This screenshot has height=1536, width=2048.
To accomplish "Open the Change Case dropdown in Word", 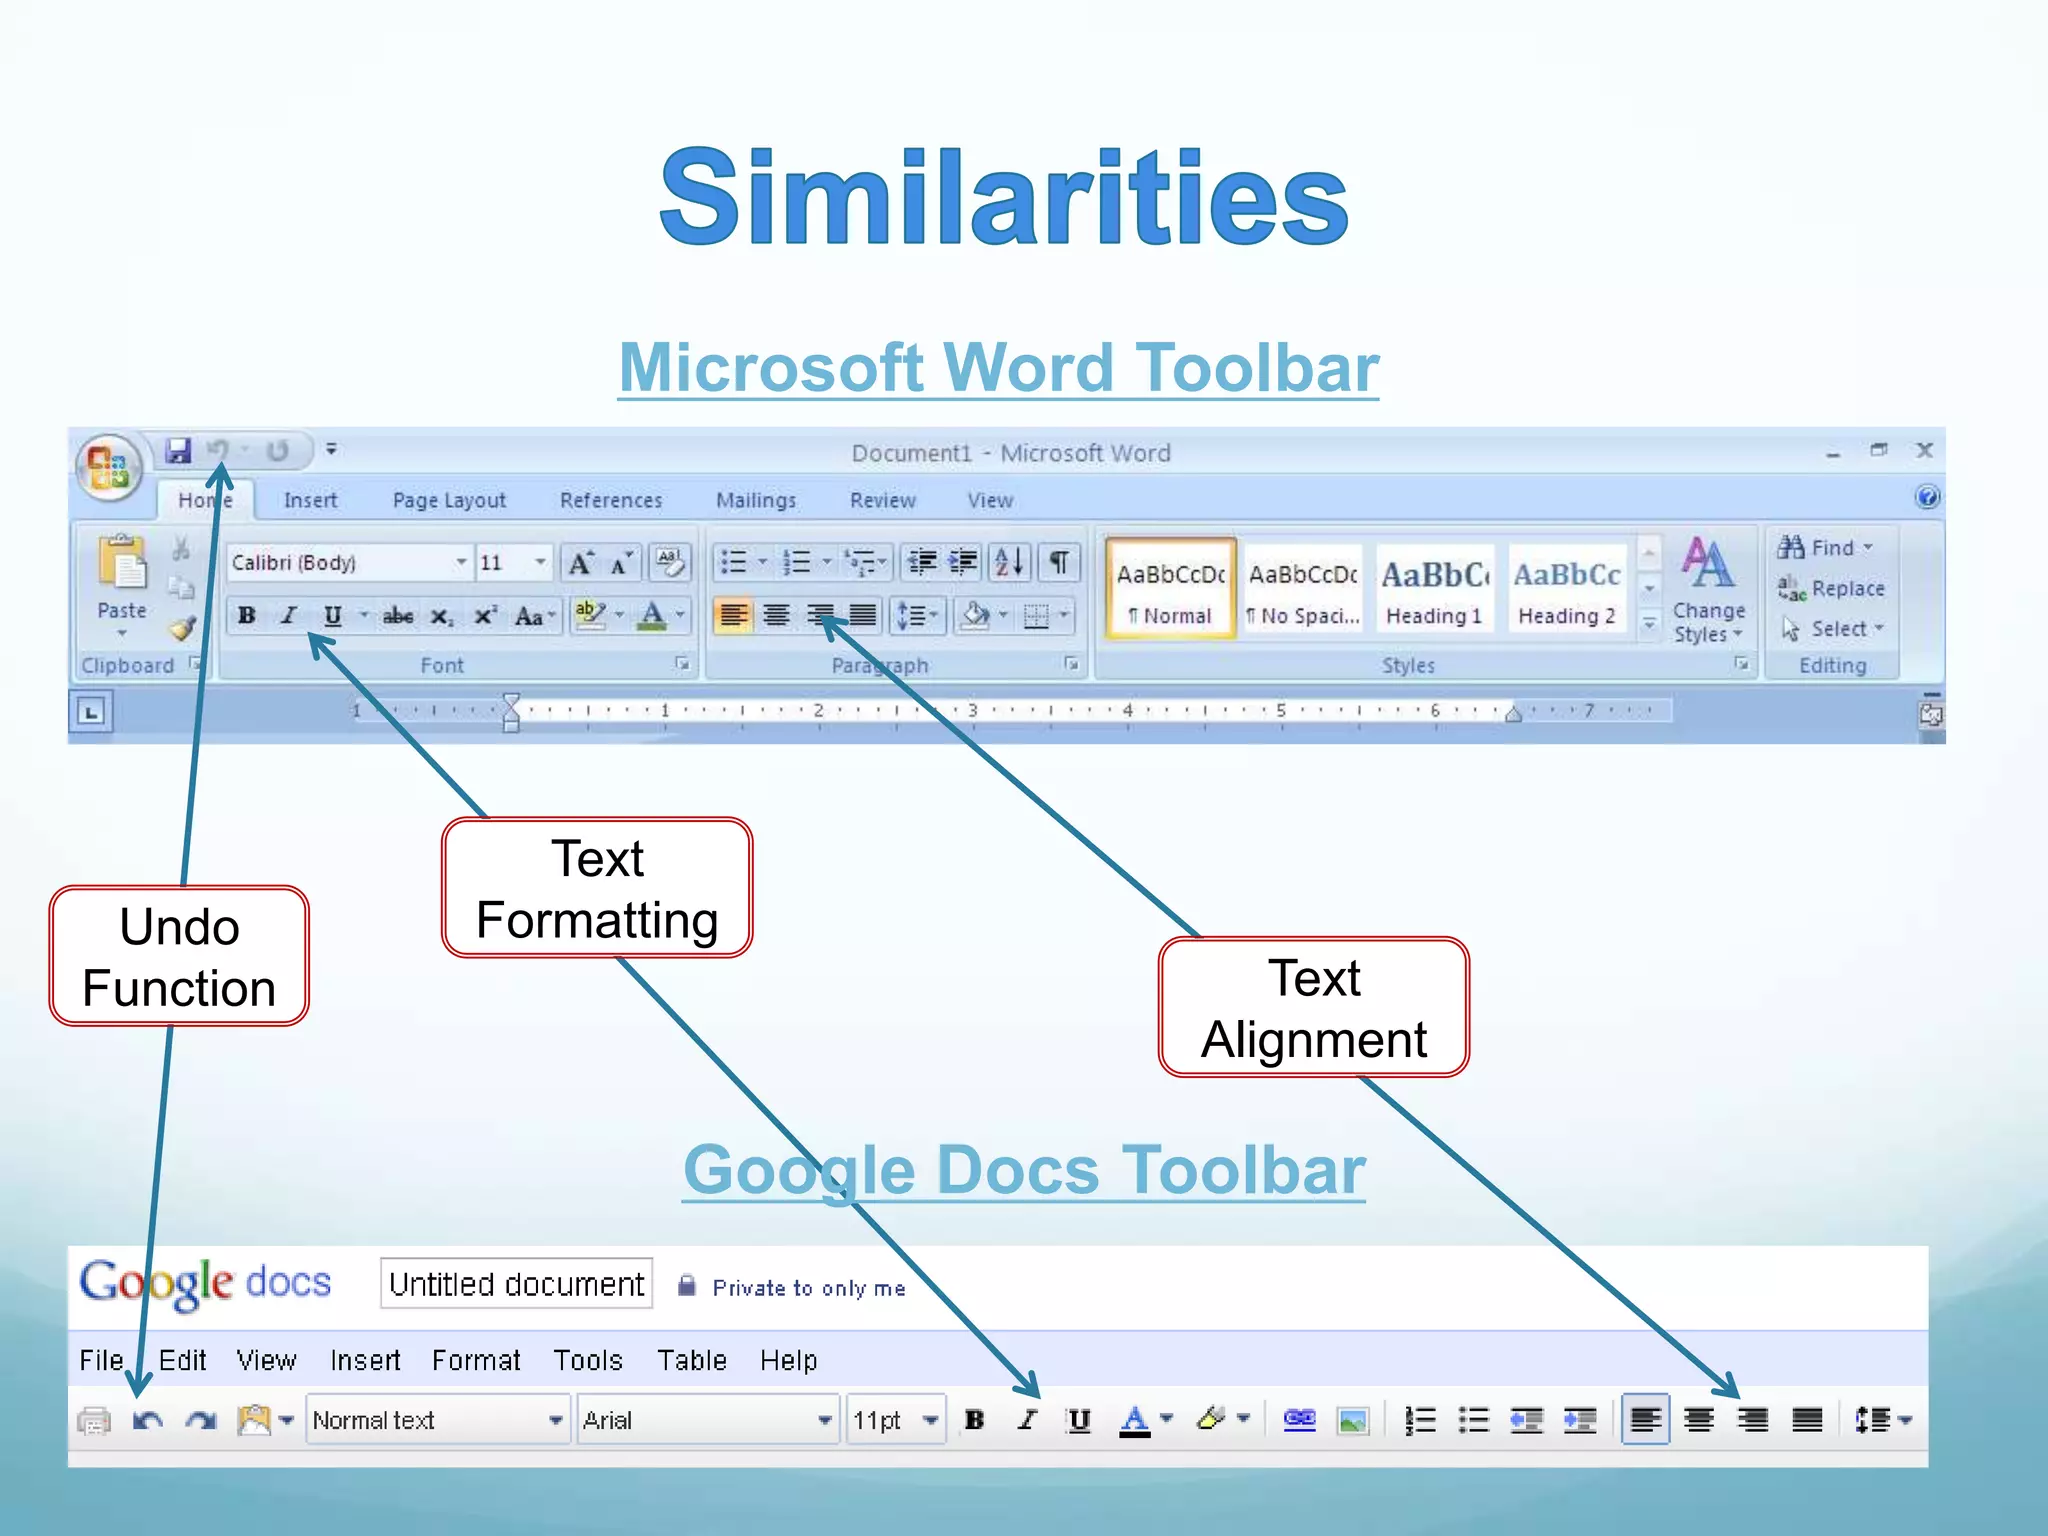I will pyautogui.click(x=536, y=615).
